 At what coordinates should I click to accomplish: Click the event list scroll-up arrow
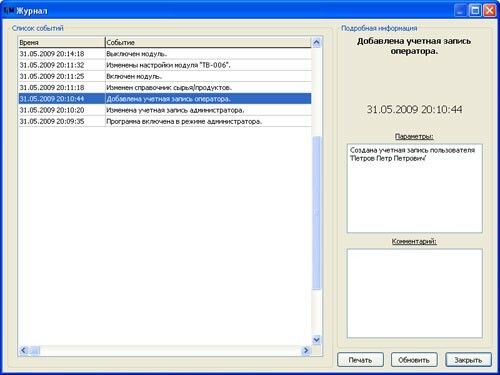click(x=316, y=42)
